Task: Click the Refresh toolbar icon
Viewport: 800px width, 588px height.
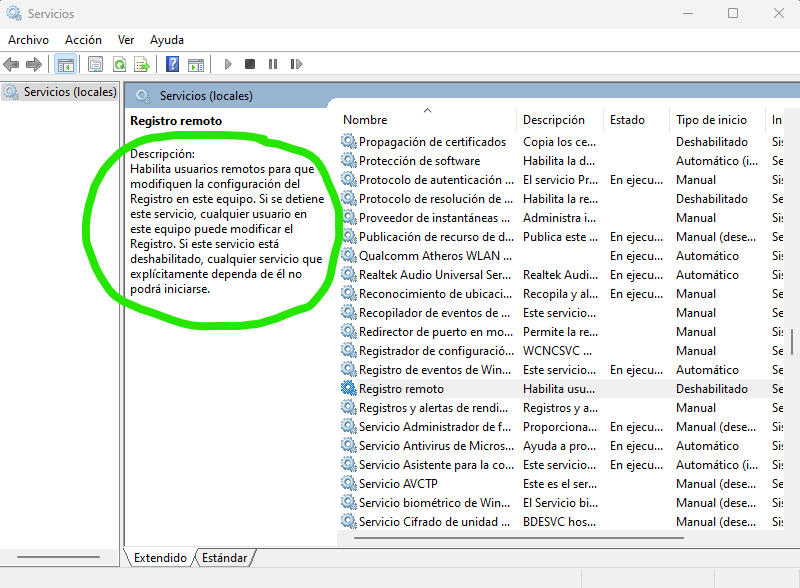Action: coord(119,64)
